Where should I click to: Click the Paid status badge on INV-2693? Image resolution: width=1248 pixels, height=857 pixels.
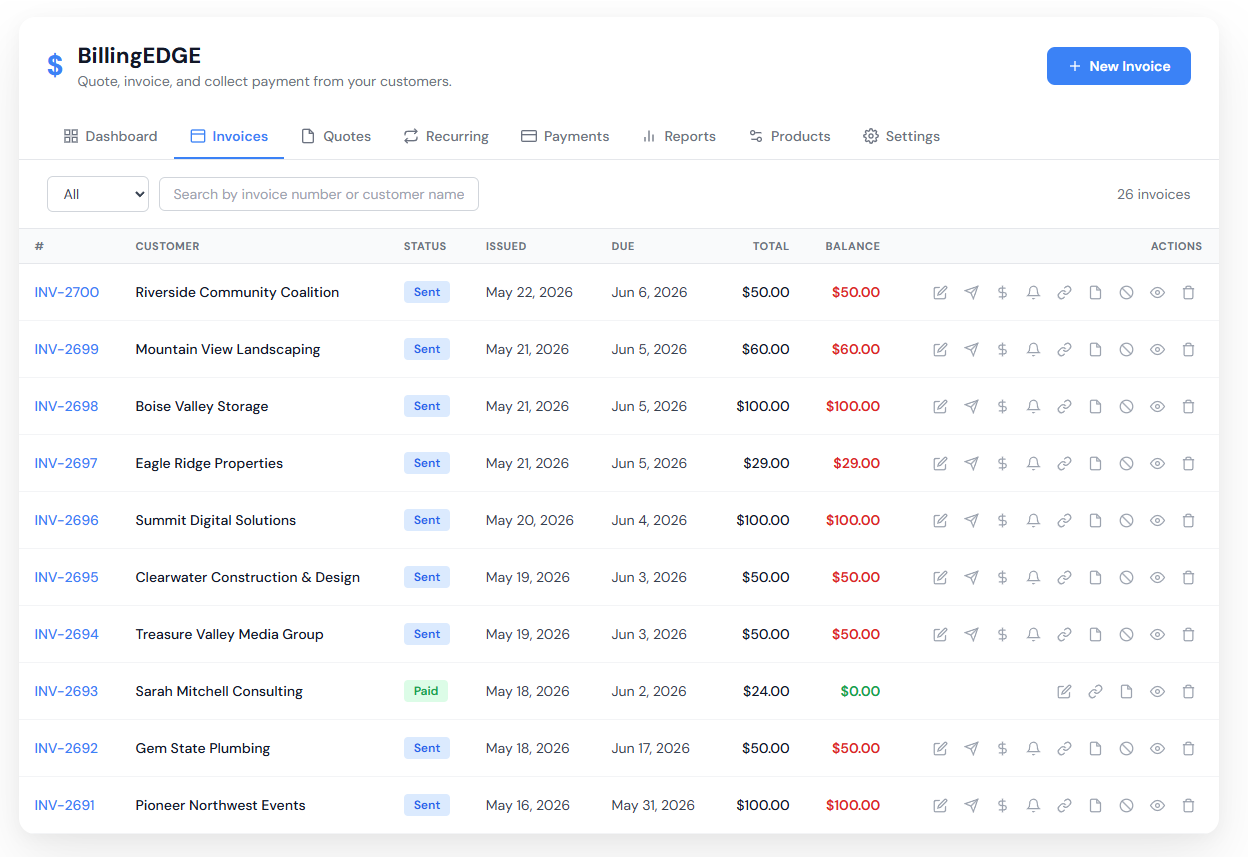pyautogui.click(x=426, y=691)
